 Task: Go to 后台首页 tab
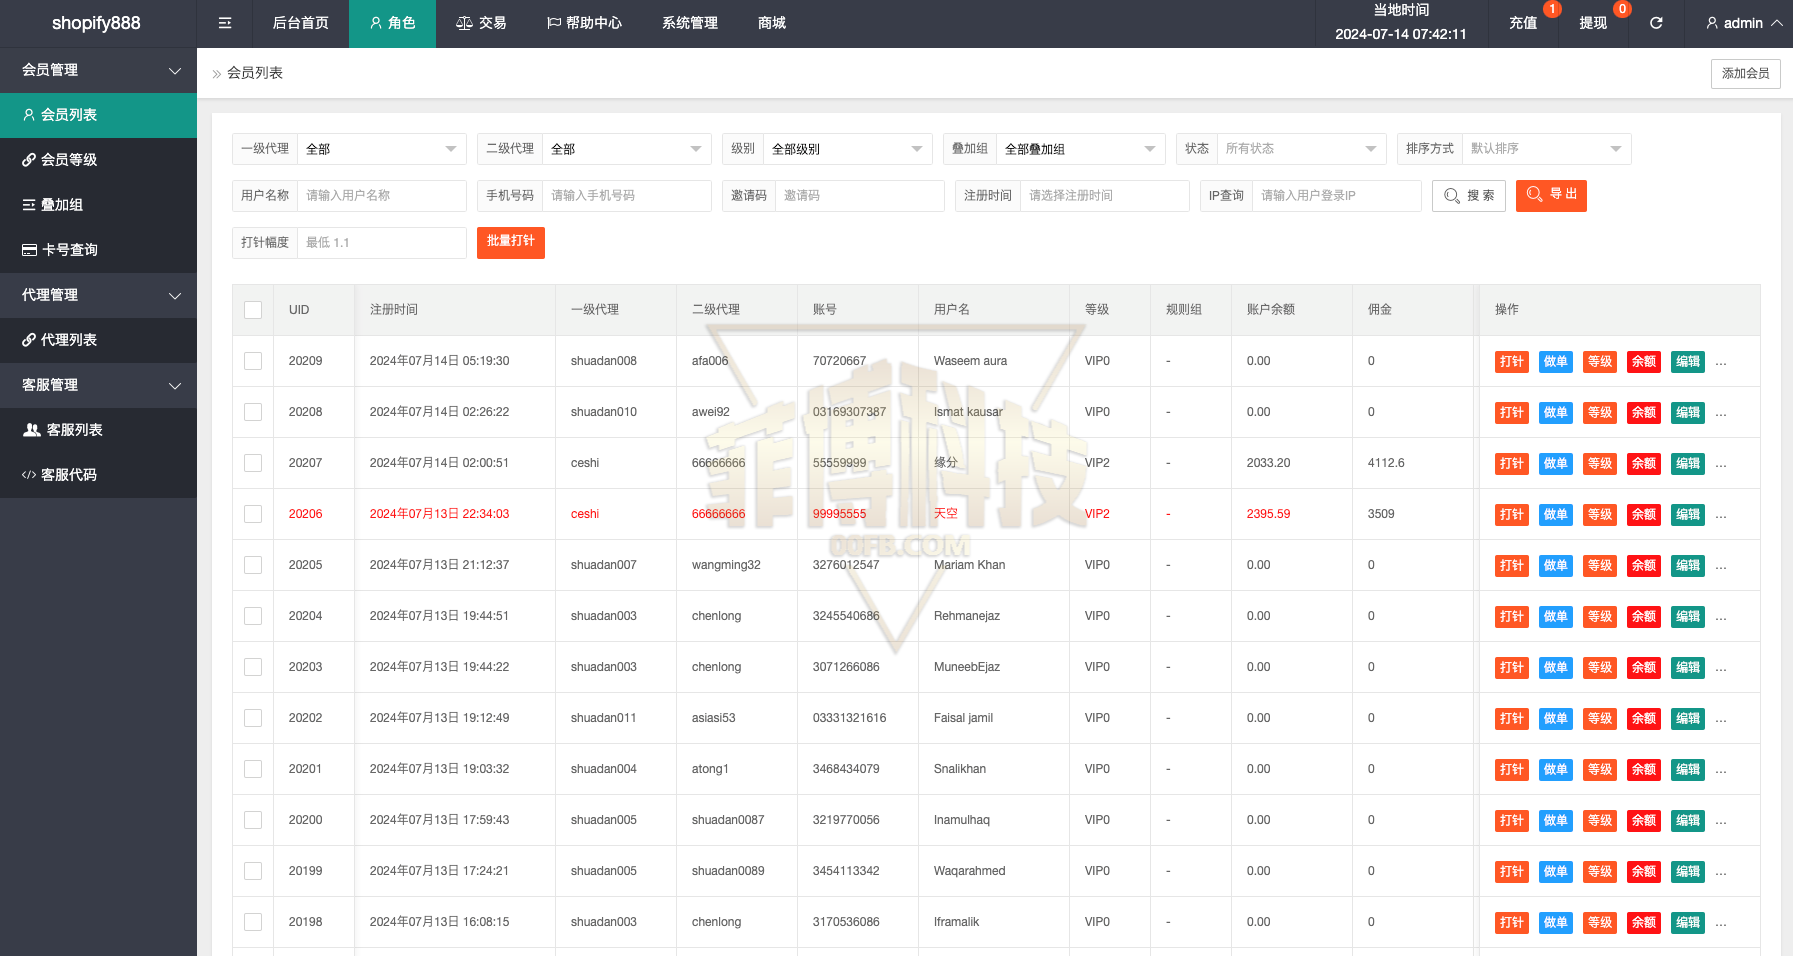pos(300,23)
